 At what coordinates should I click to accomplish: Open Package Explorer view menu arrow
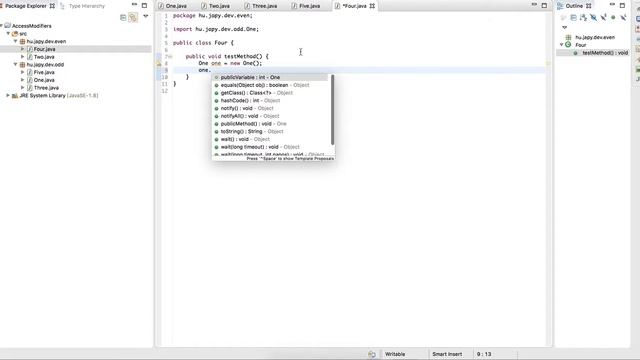[146, 16]
